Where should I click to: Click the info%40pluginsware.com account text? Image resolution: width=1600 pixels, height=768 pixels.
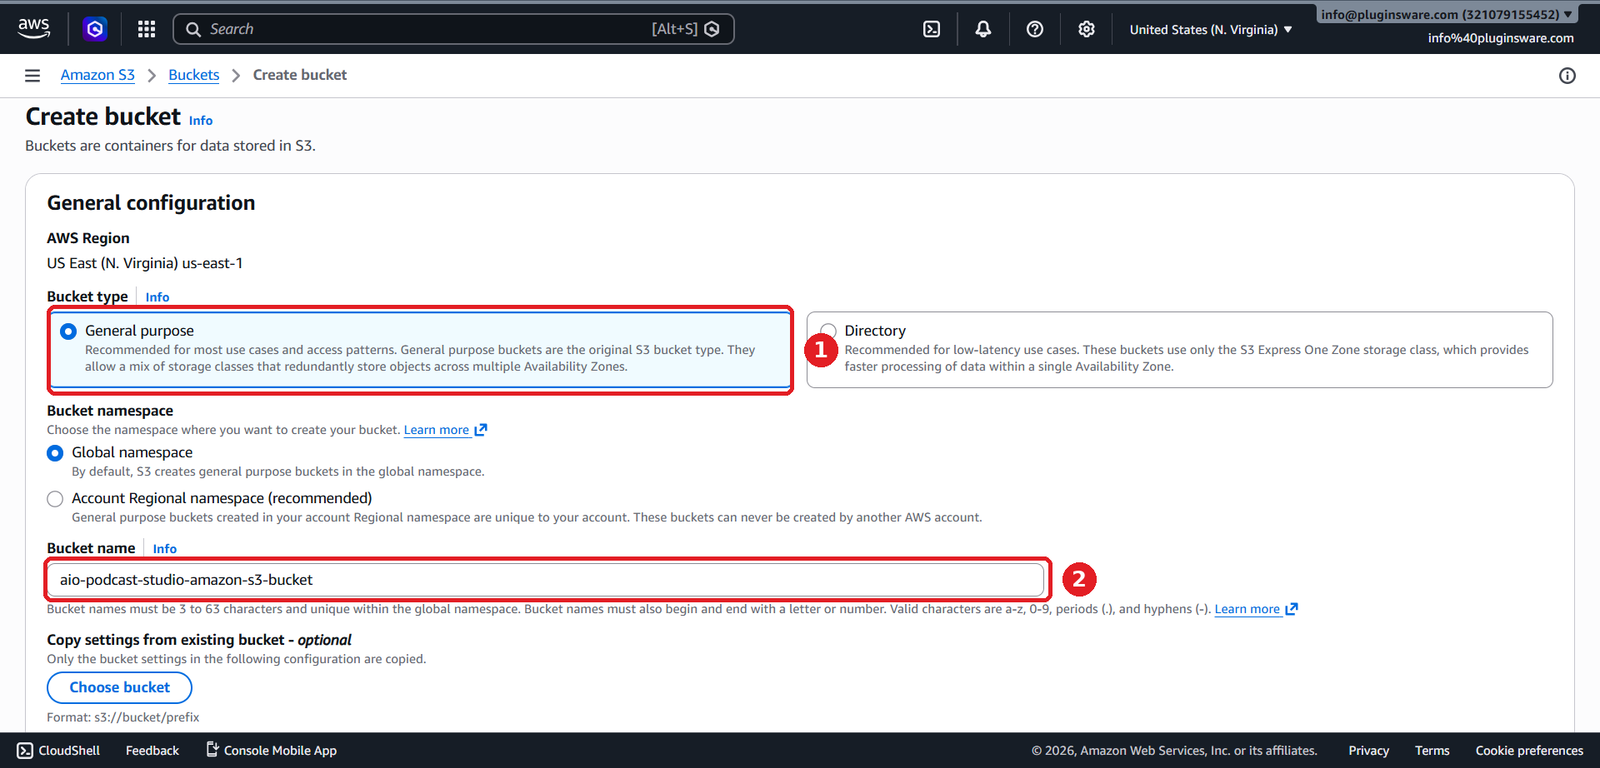[1501, 38]
